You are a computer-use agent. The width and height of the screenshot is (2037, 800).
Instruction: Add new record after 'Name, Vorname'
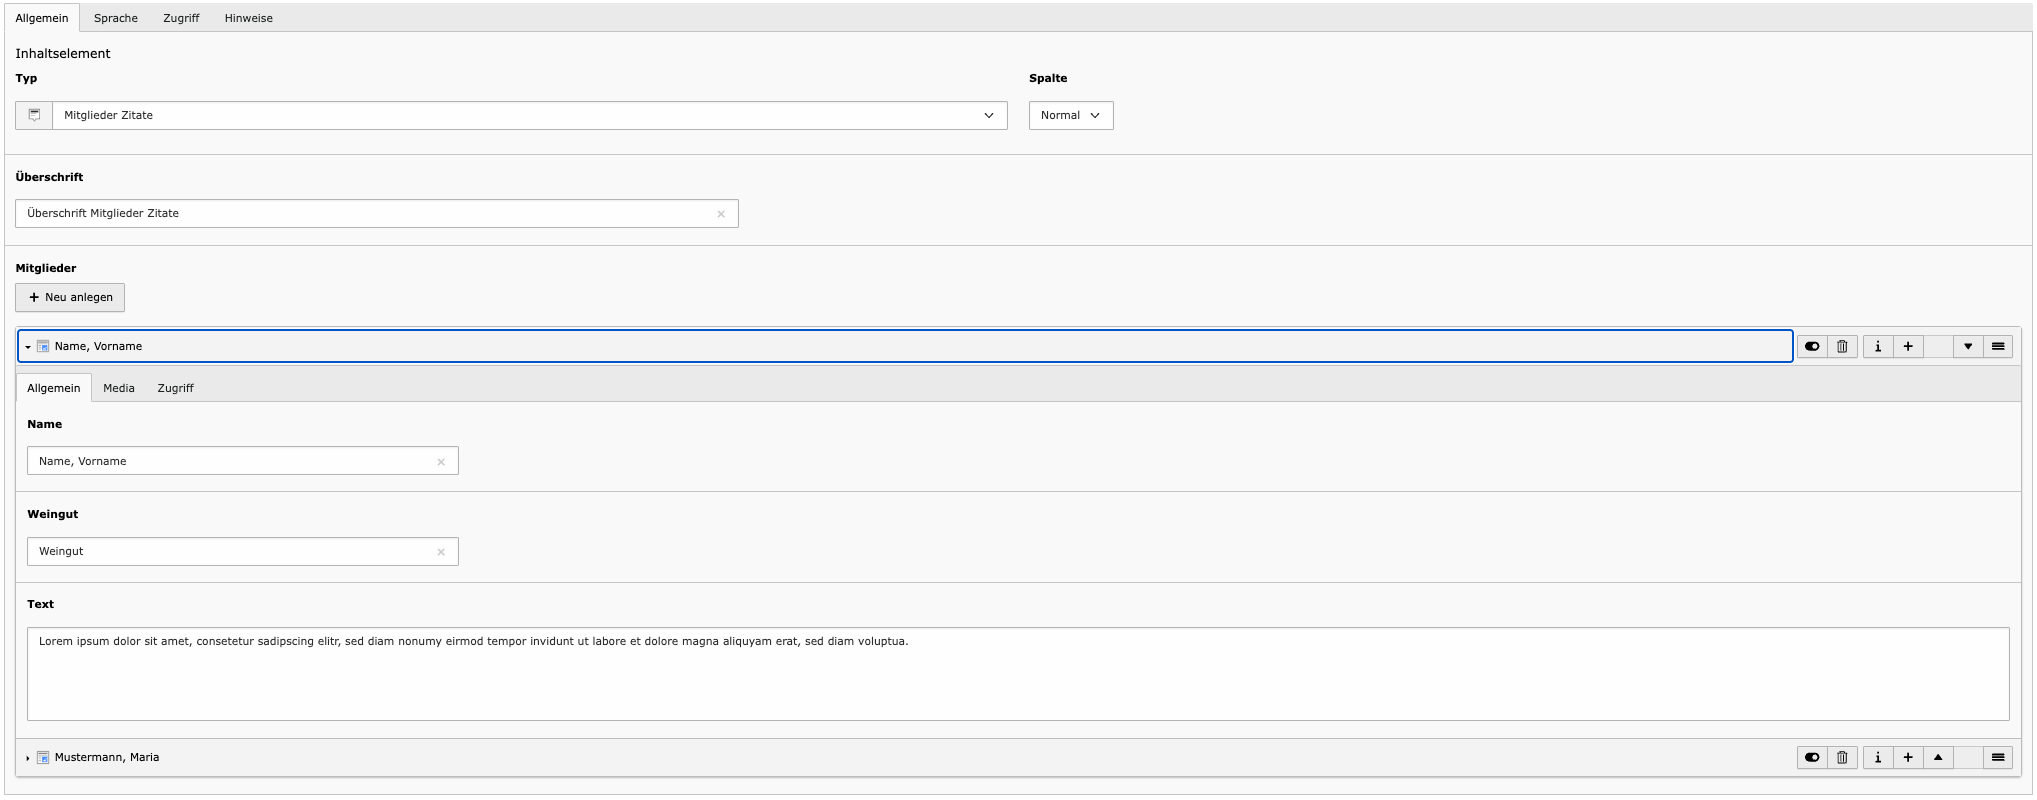pyautogui.click(x=1908, y=347)
